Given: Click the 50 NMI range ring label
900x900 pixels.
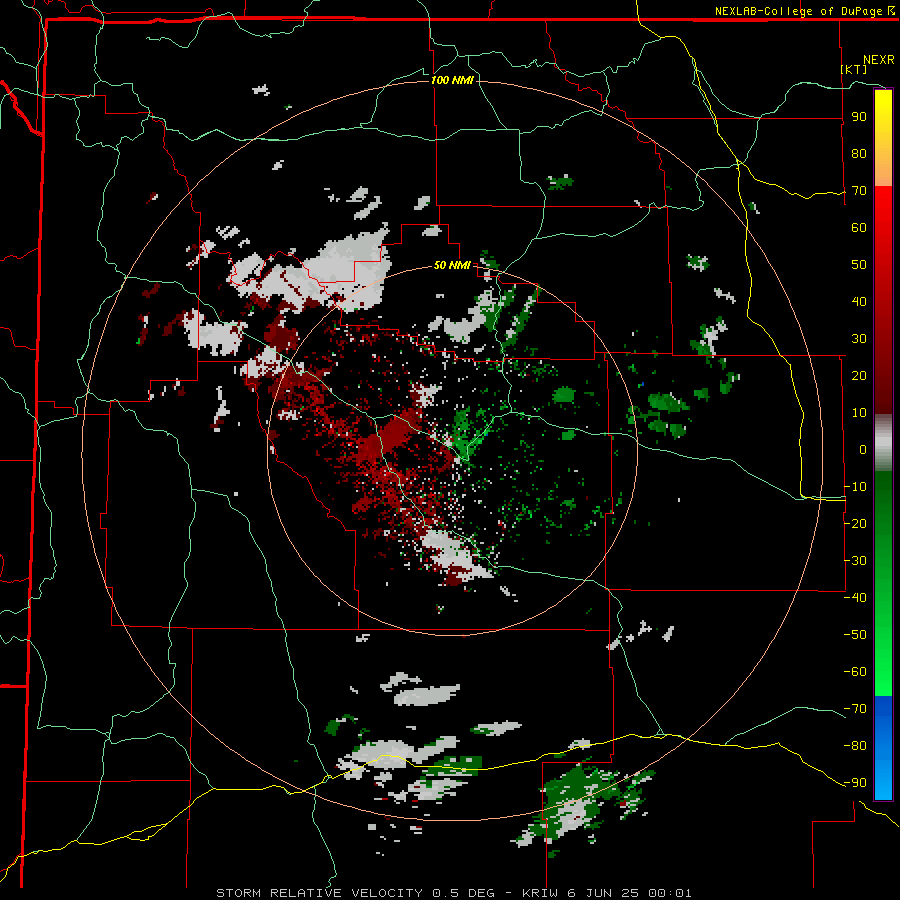Looking at the screenshot, I should 452,265.
